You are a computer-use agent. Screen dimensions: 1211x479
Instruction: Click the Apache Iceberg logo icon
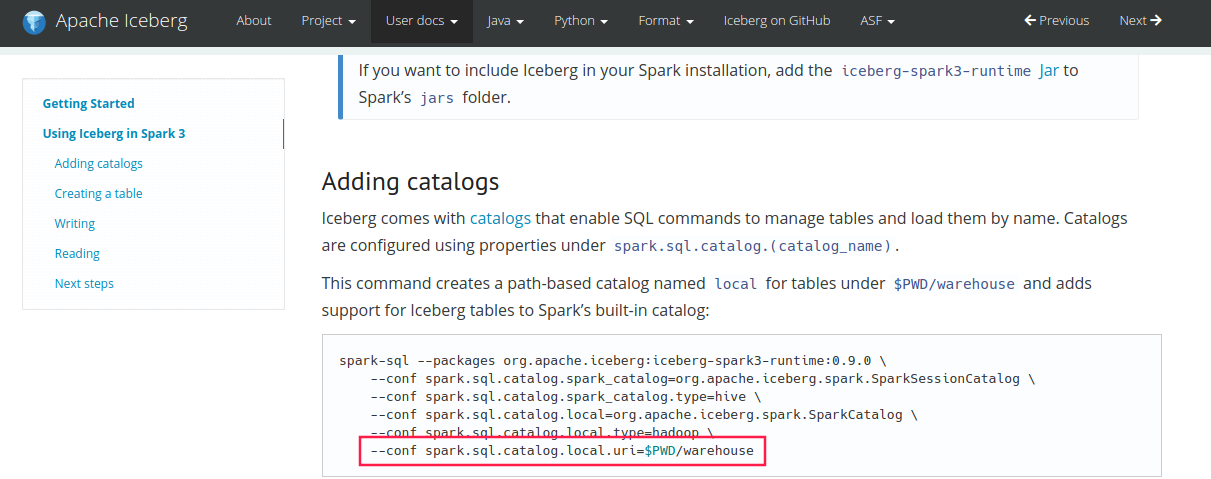[x=35, y=21]
